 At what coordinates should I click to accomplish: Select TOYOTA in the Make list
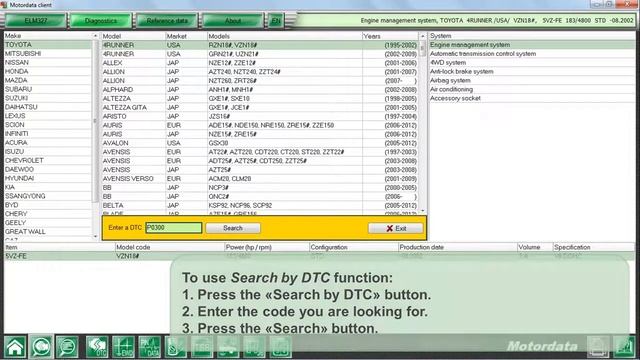point(48,45)
